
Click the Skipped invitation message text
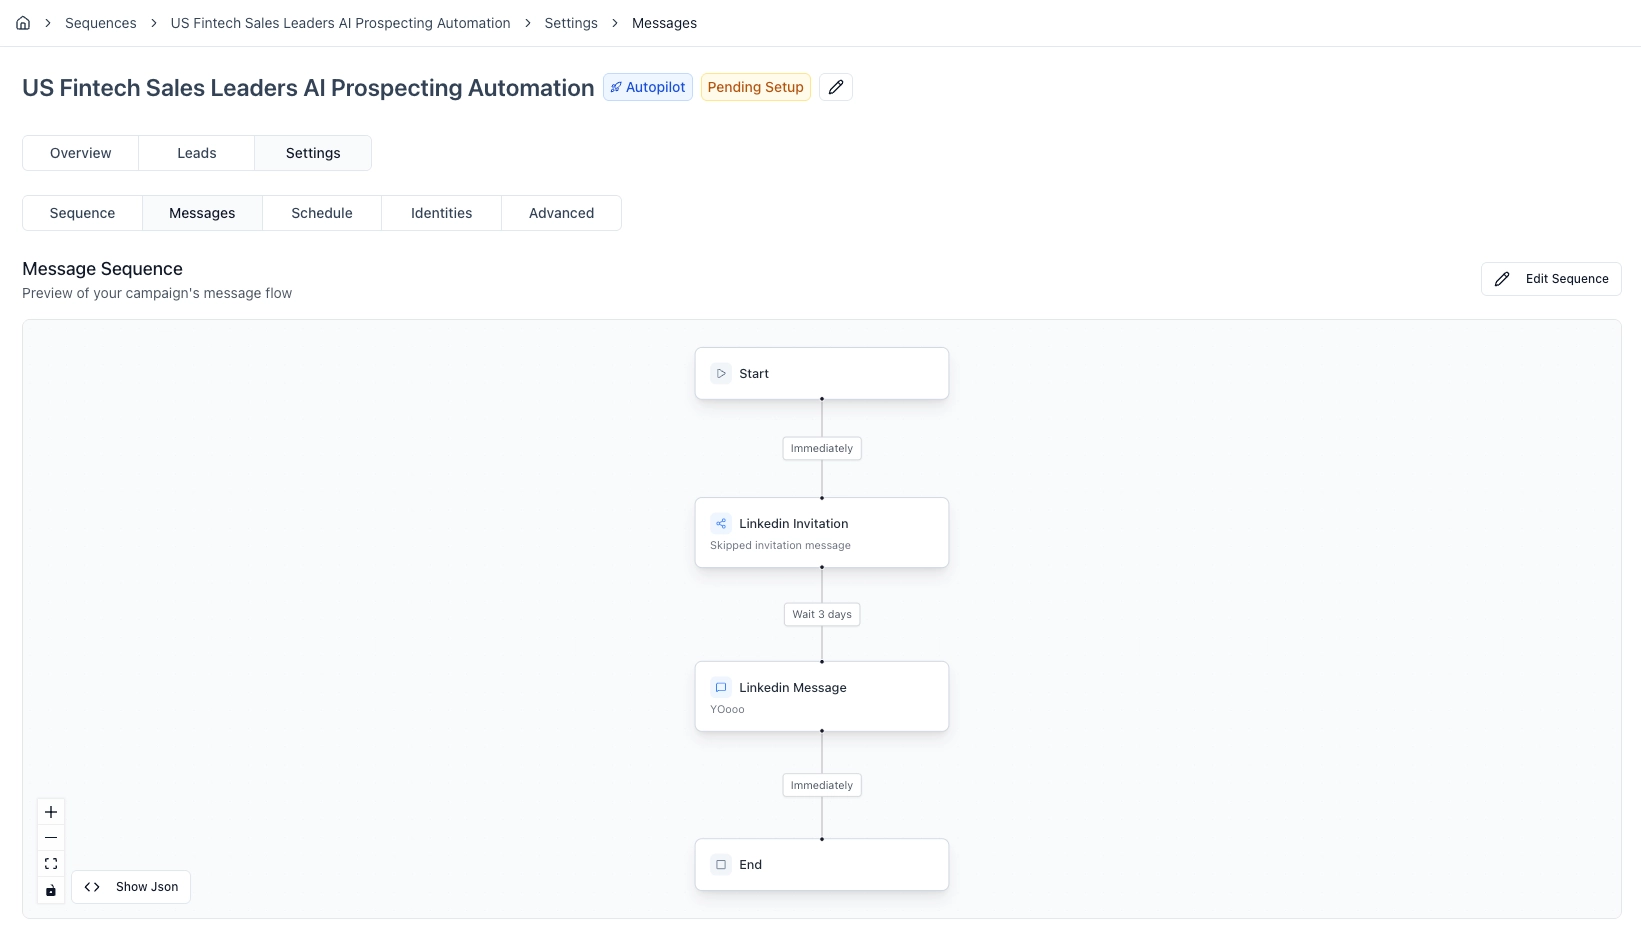pos(781,546)
